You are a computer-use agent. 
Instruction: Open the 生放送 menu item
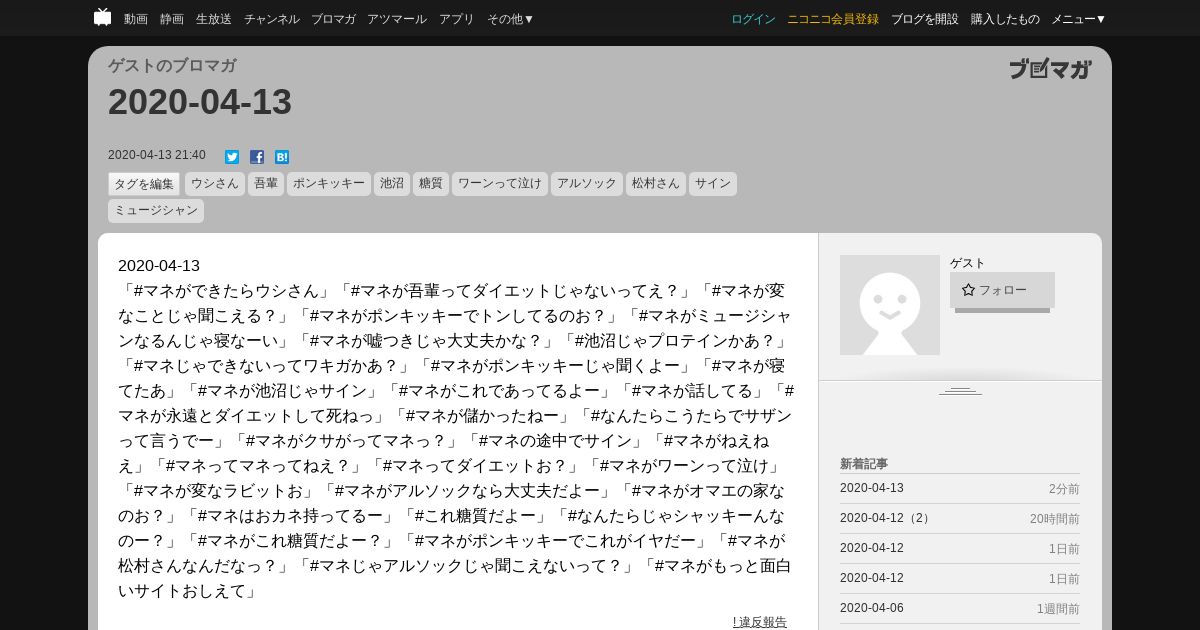pos(214,19)
